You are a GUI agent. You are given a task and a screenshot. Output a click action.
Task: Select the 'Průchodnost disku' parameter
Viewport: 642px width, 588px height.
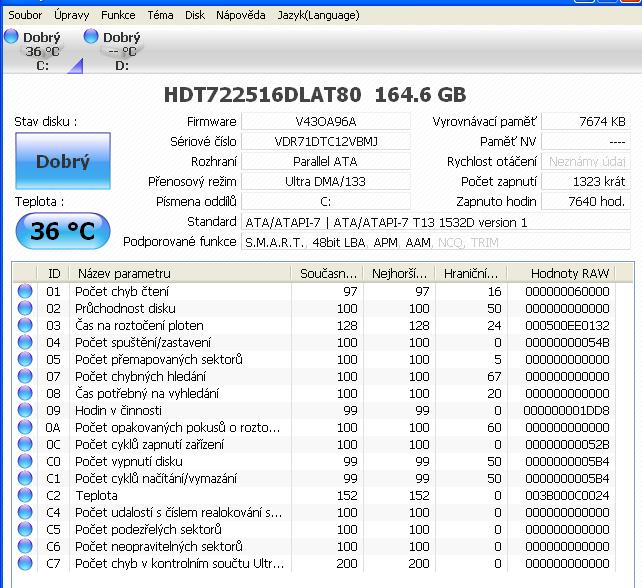pyautogui.click(x=125, y=308)
